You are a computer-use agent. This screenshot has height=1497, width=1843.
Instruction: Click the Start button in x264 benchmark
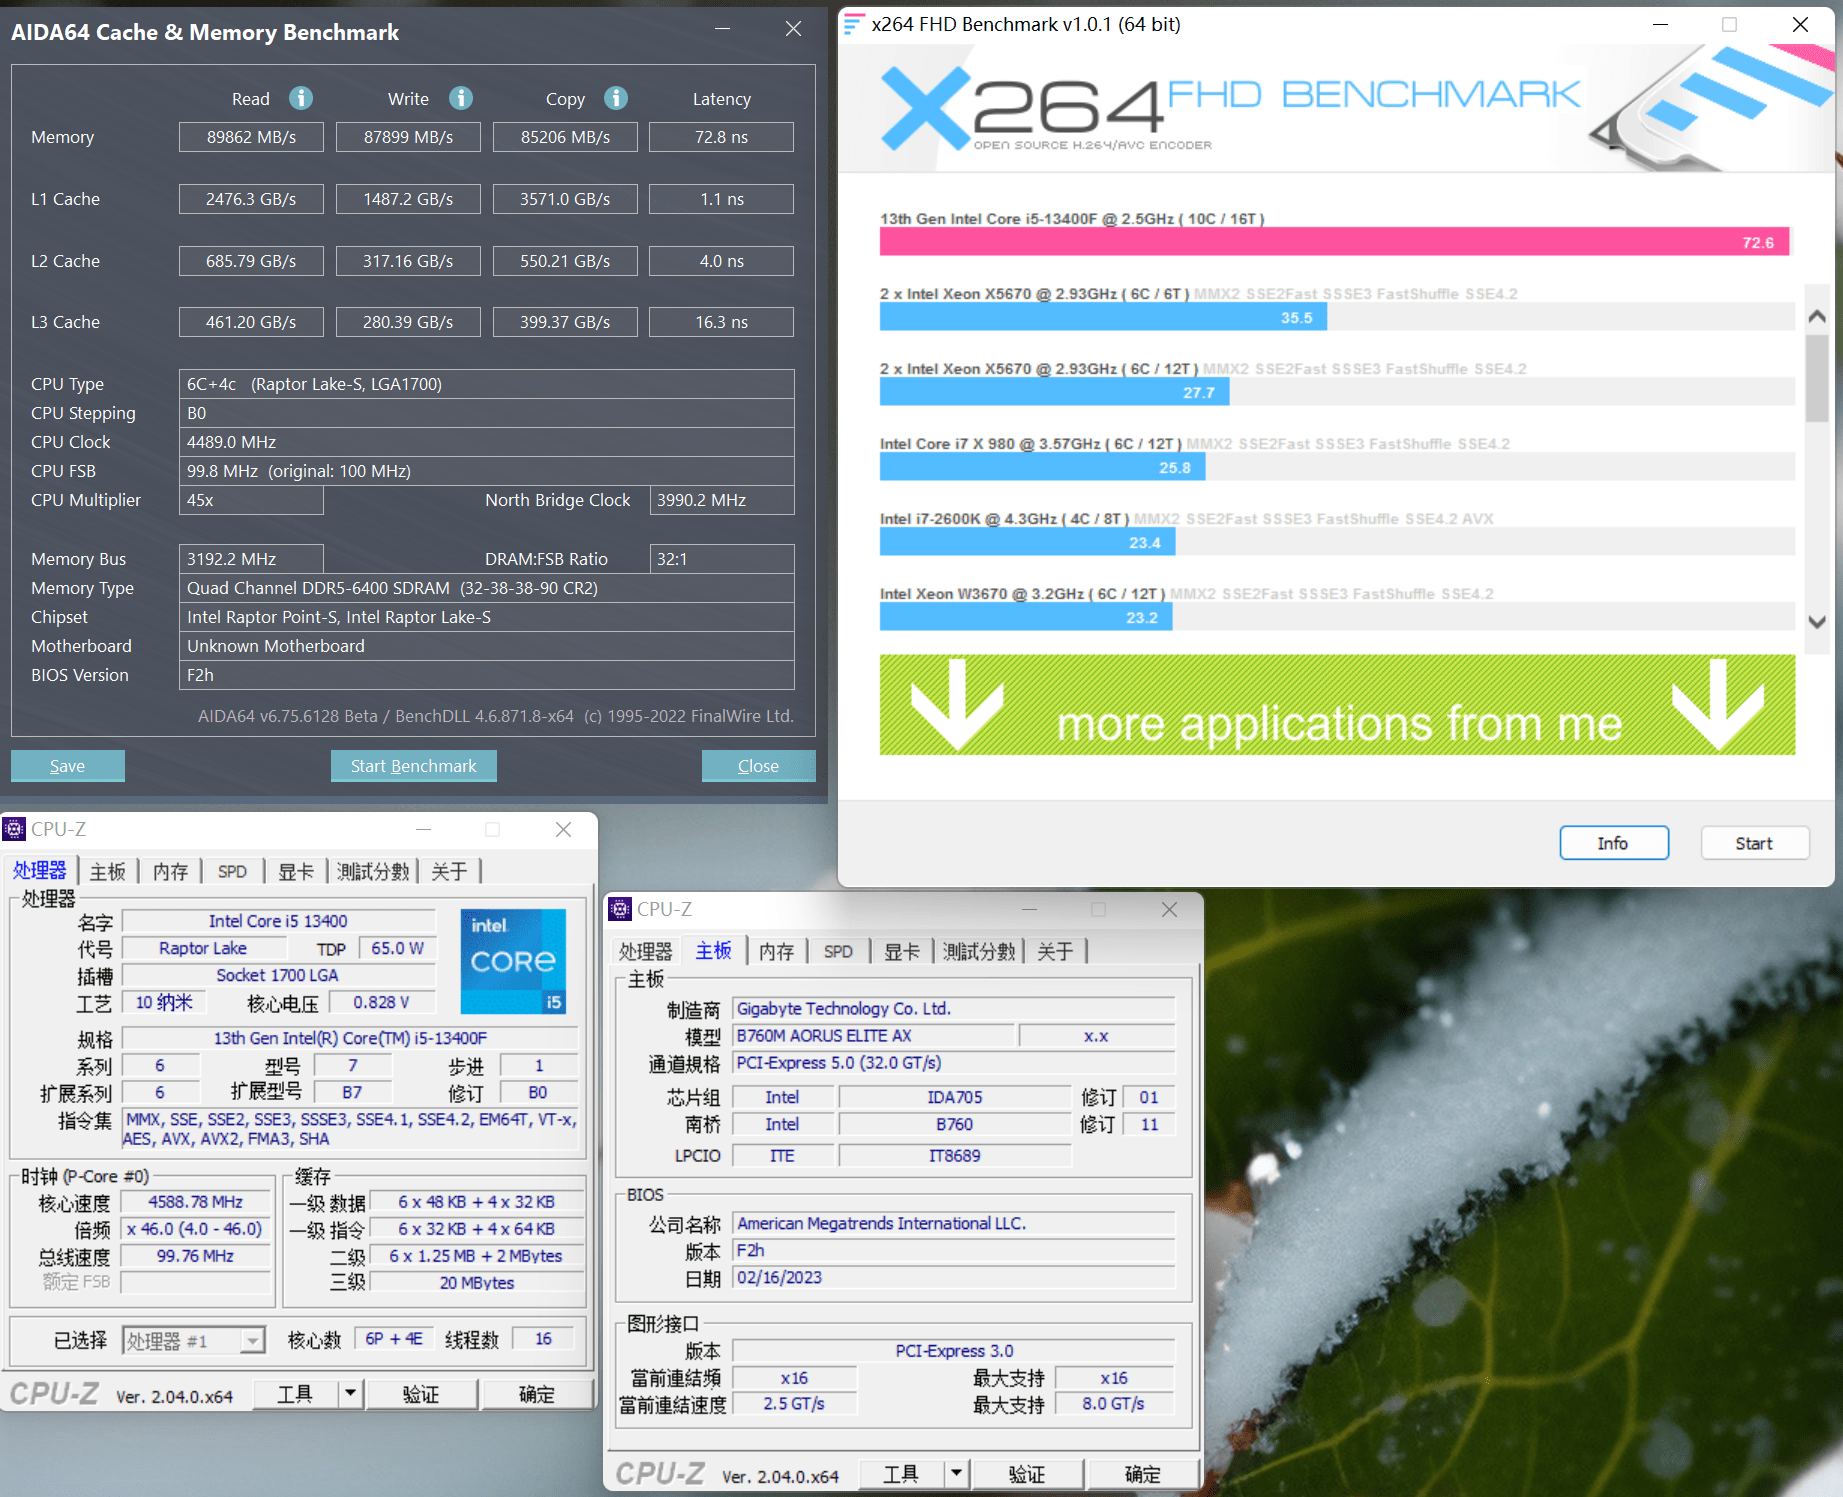pos(1755,843)
